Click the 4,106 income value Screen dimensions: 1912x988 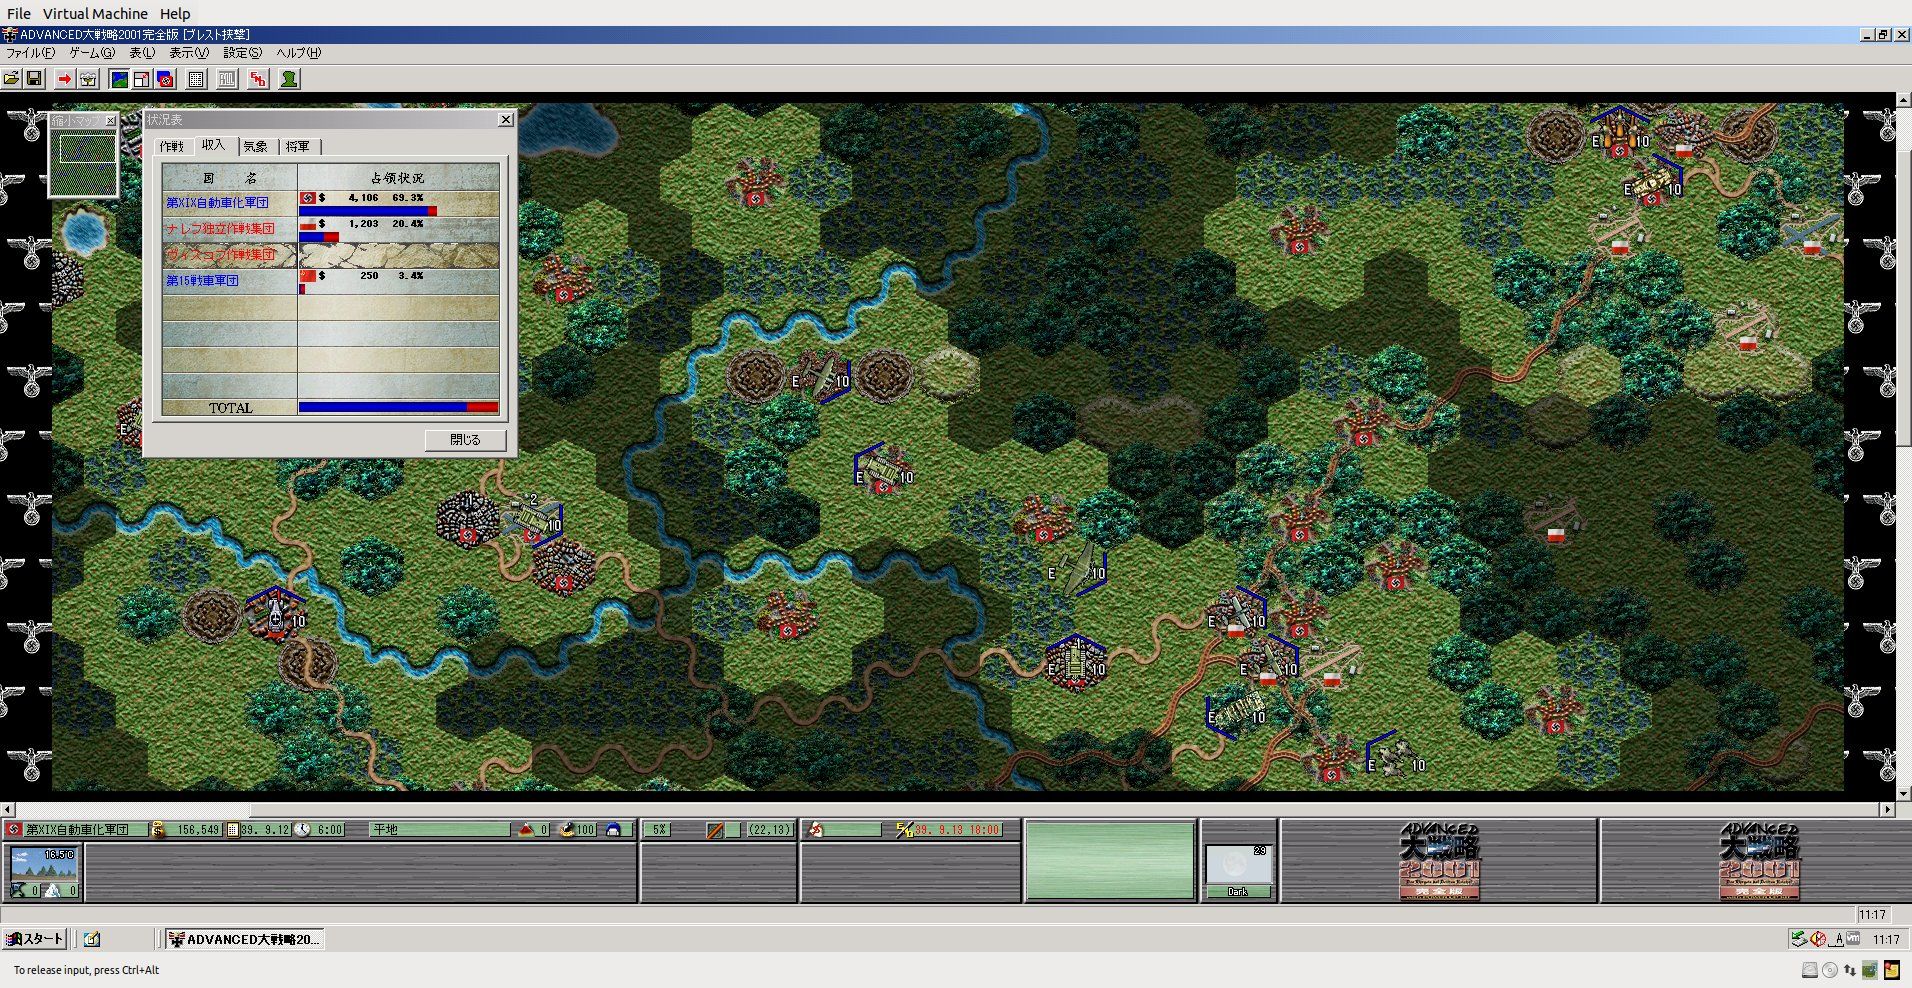(363, 198)
